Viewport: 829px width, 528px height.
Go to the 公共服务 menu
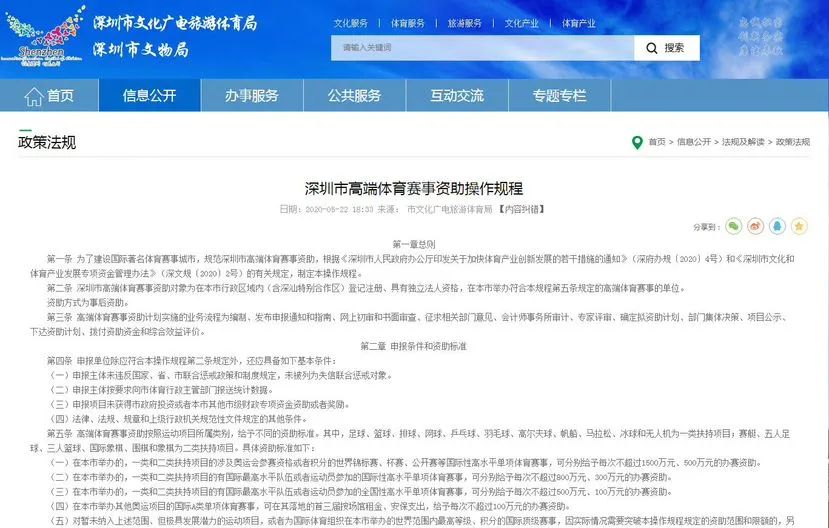click(354, 96)
